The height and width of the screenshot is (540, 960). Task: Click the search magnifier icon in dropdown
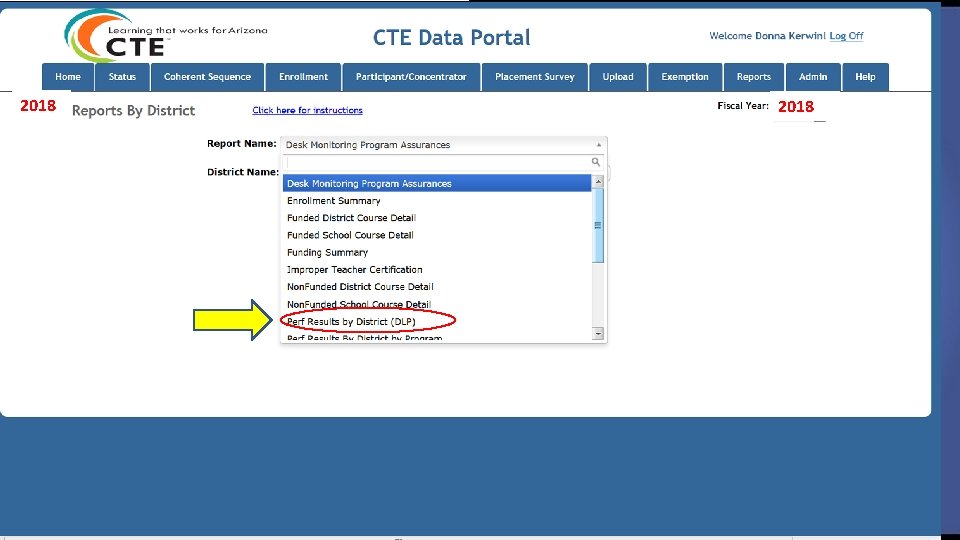(596, 162)
